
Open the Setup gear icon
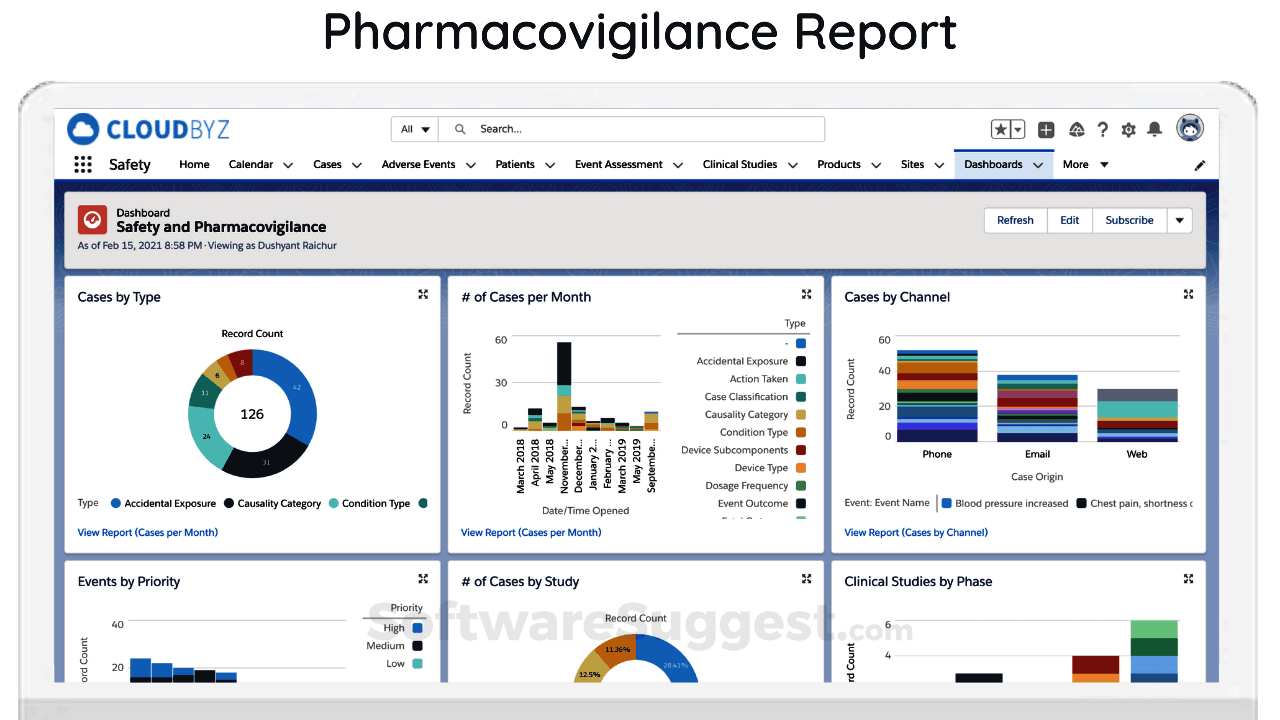pyautogui.click(x=1128, y=130)
